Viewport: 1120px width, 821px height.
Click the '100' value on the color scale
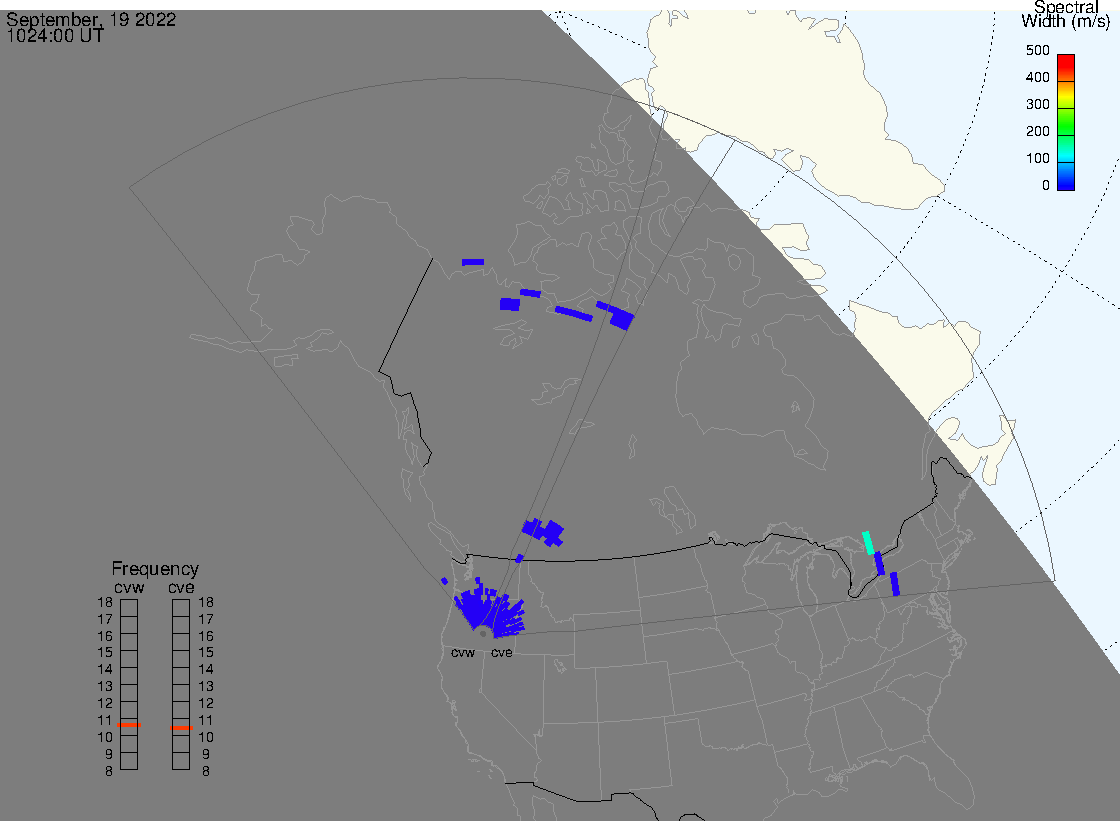(1037, 159)
